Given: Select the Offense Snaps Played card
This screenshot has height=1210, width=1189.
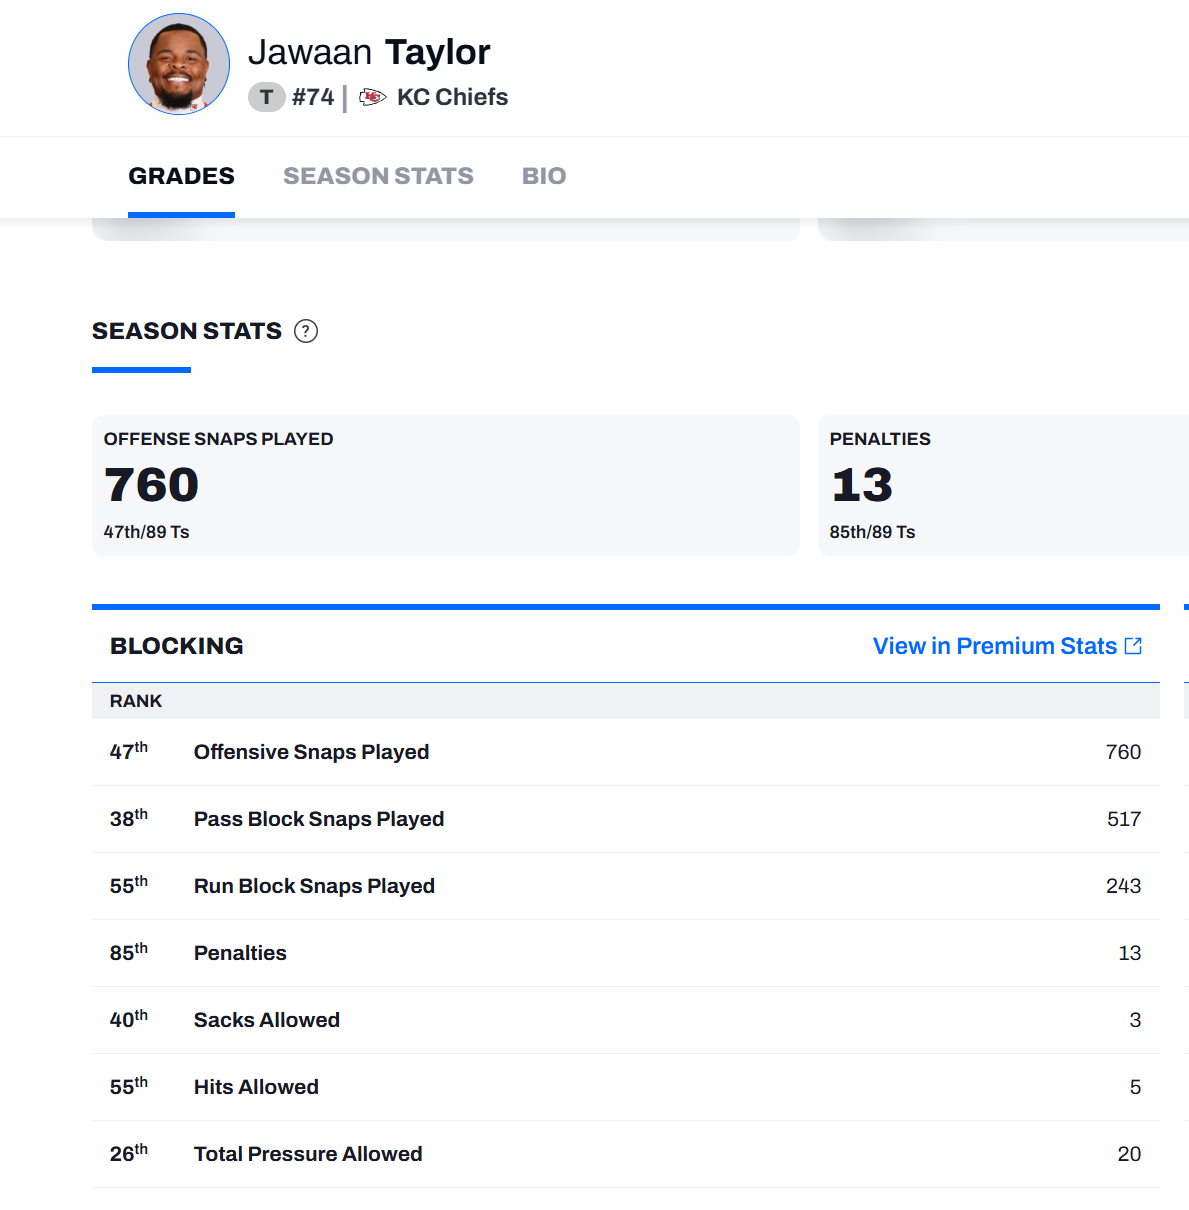Looking at the screenshot, I should click(445, 485).
